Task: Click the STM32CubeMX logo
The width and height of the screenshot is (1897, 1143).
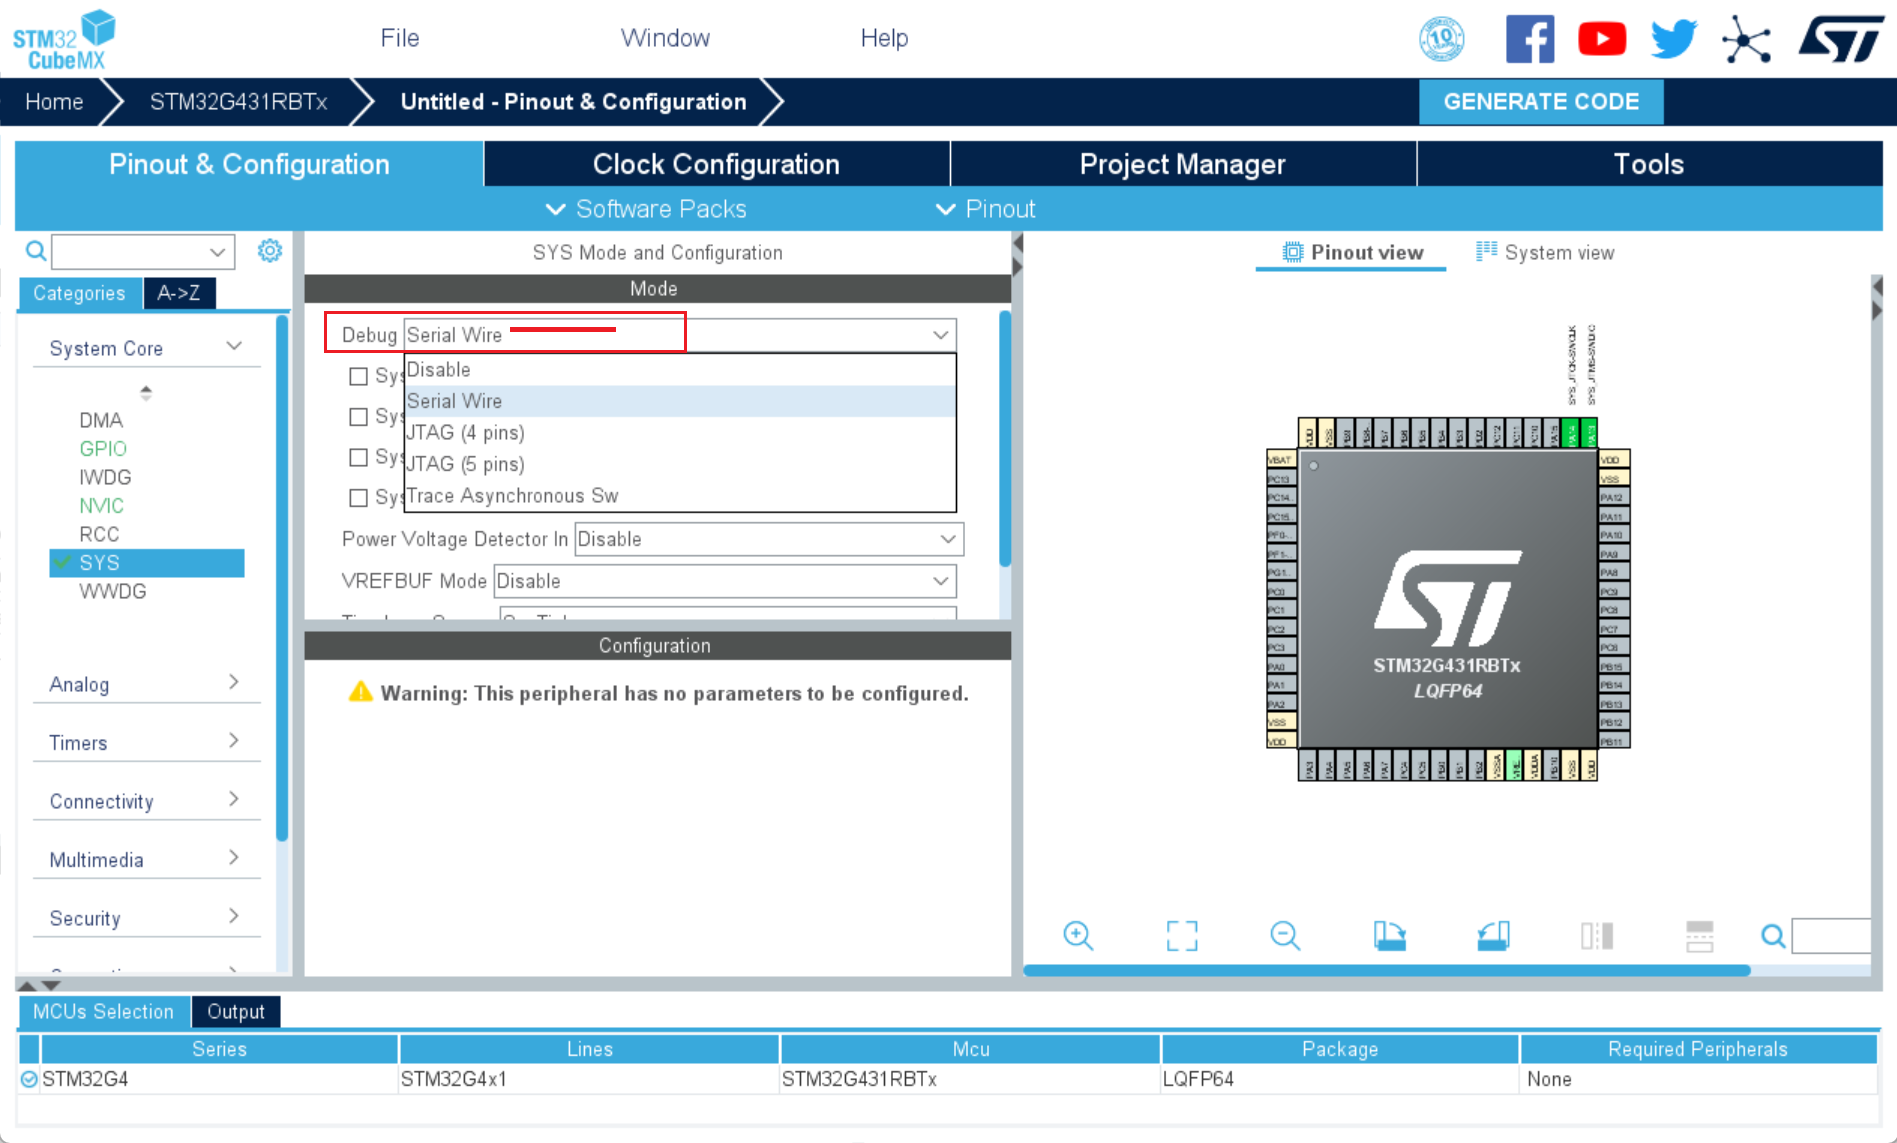Action: (x=64, y=40)
